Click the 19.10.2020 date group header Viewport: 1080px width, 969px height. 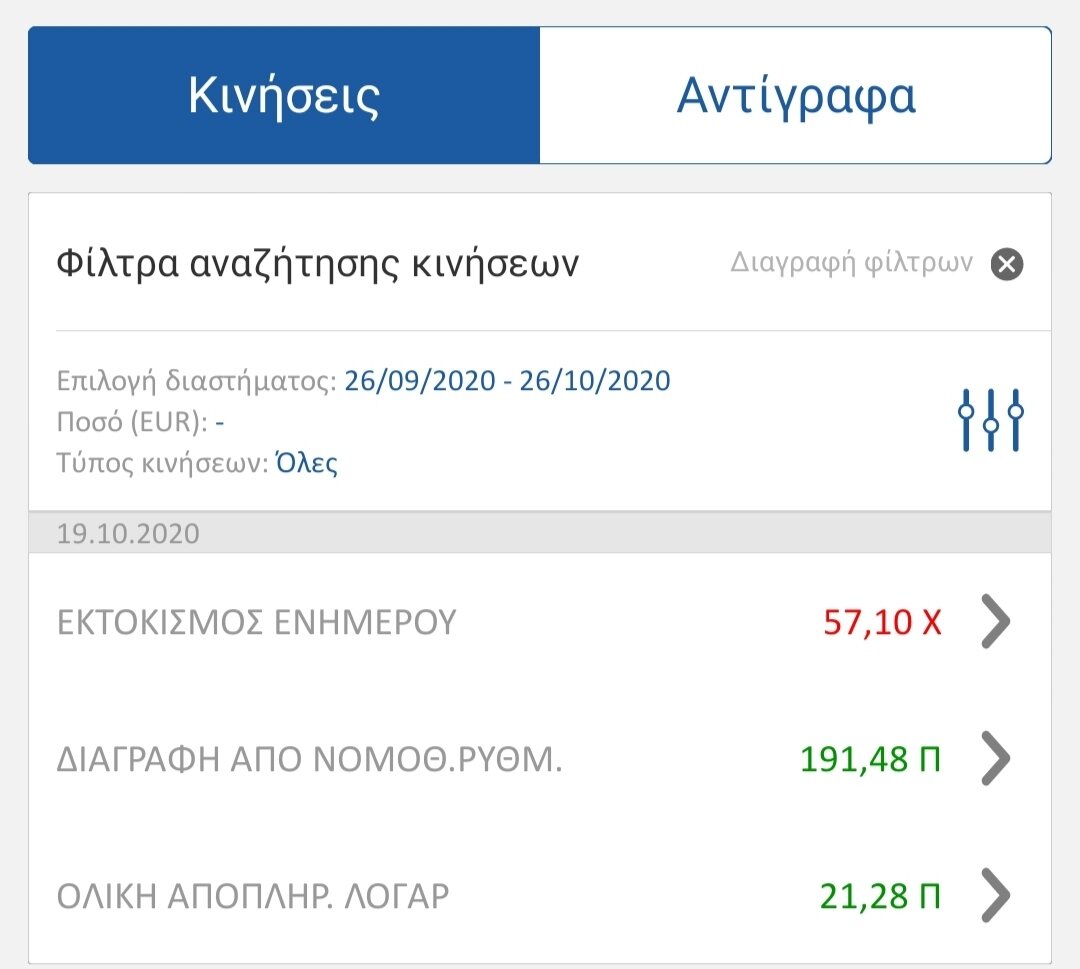(540, 533)
